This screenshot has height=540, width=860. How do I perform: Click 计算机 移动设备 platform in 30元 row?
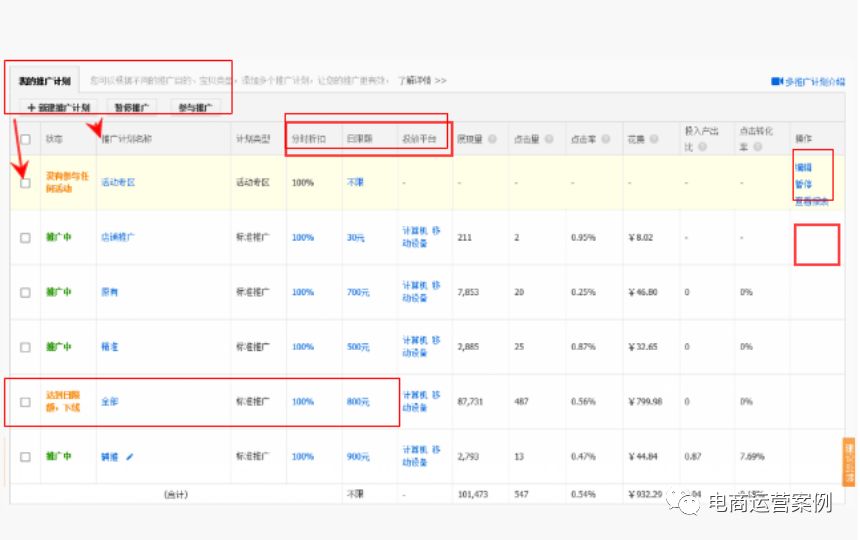[421, 237]
